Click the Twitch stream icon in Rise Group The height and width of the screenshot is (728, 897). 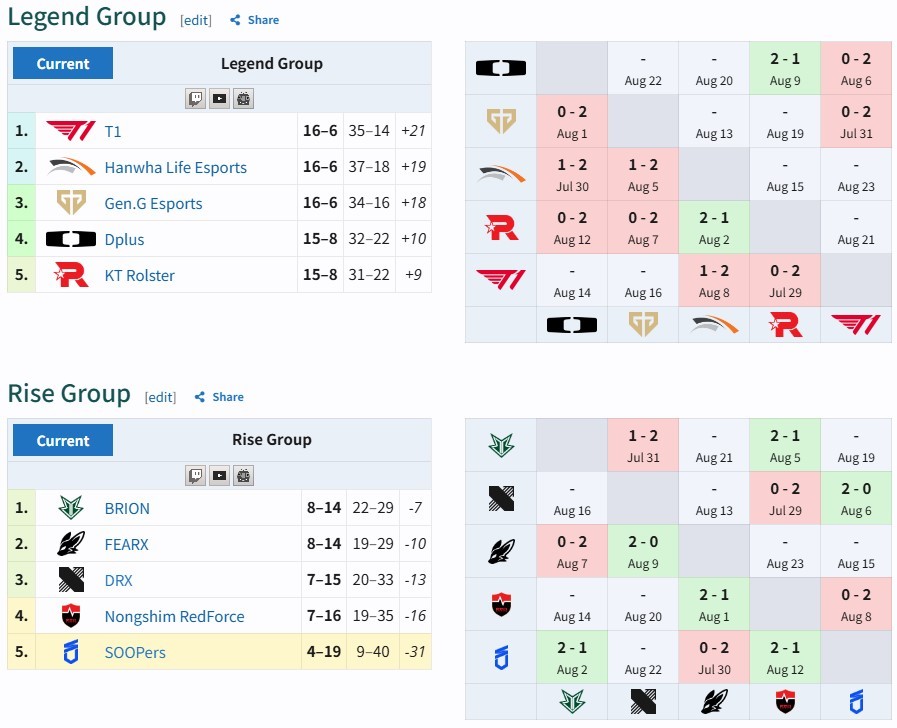coord(196,476)
